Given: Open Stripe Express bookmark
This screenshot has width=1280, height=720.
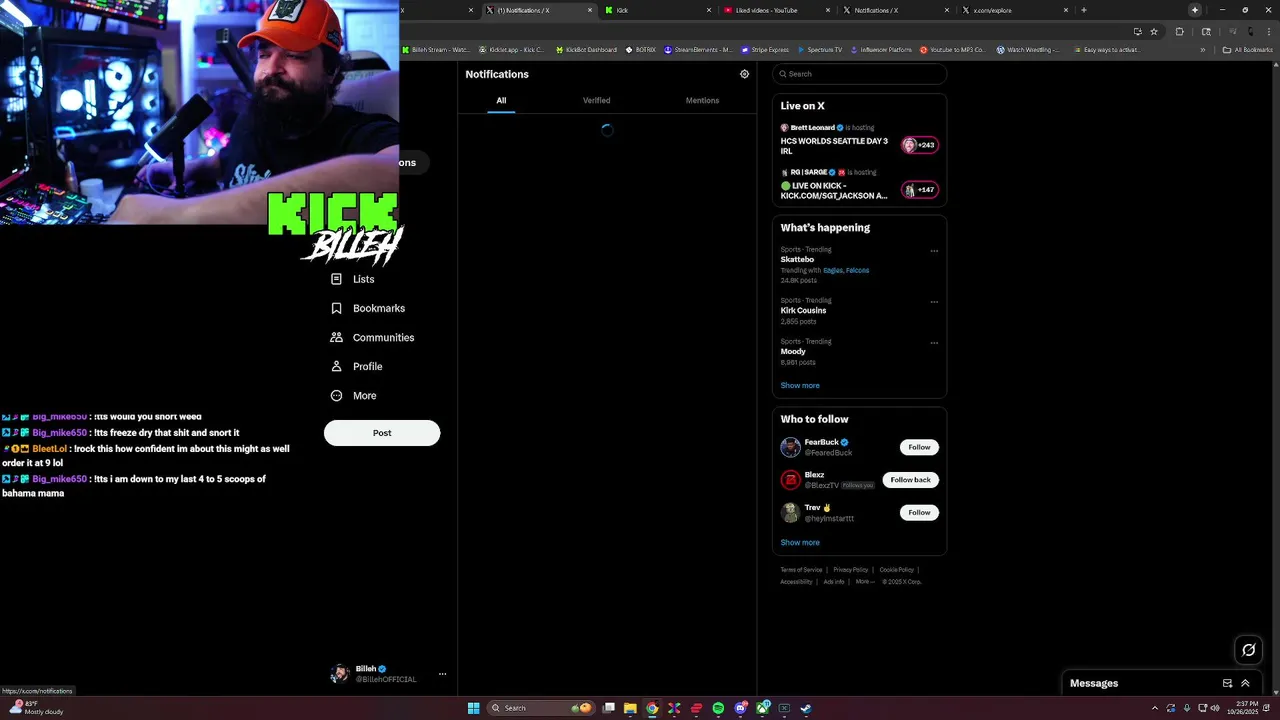Looking at the screenshot, I should 764,50.
